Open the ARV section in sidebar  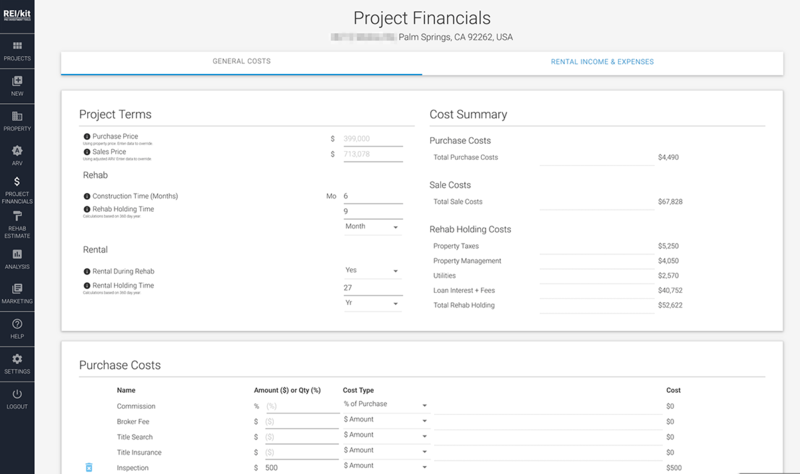point(17,155)
